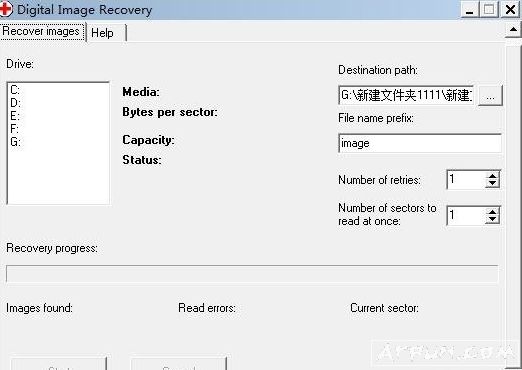Click the scrollbar up arrow

(x=513, y=30)
